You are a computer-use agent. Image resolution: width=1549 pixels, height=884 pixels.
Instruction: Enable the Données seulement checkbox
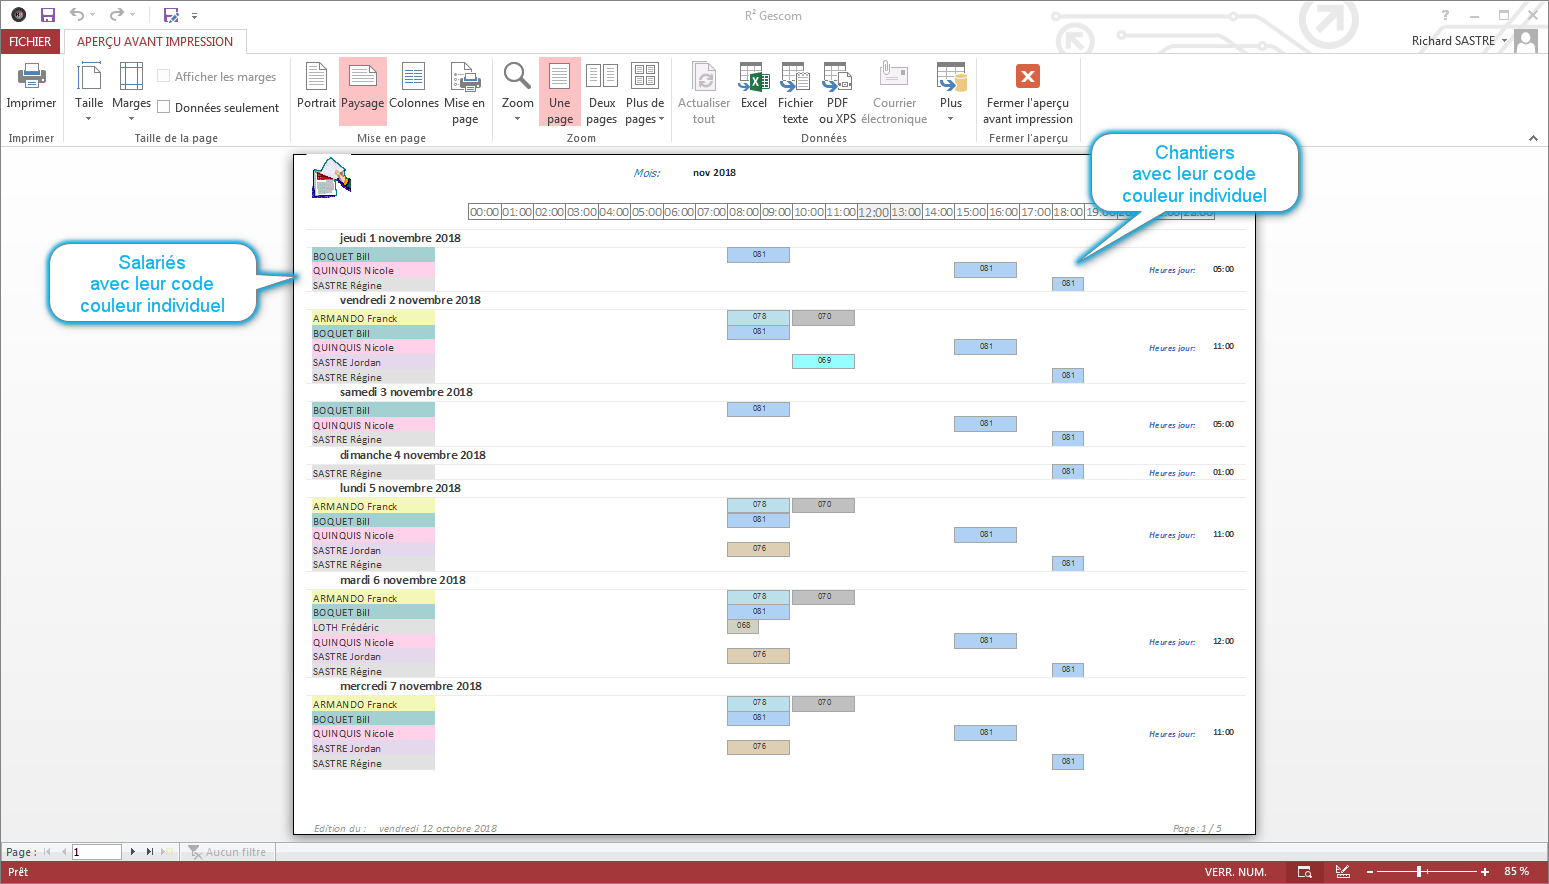[x=164, y=107]
